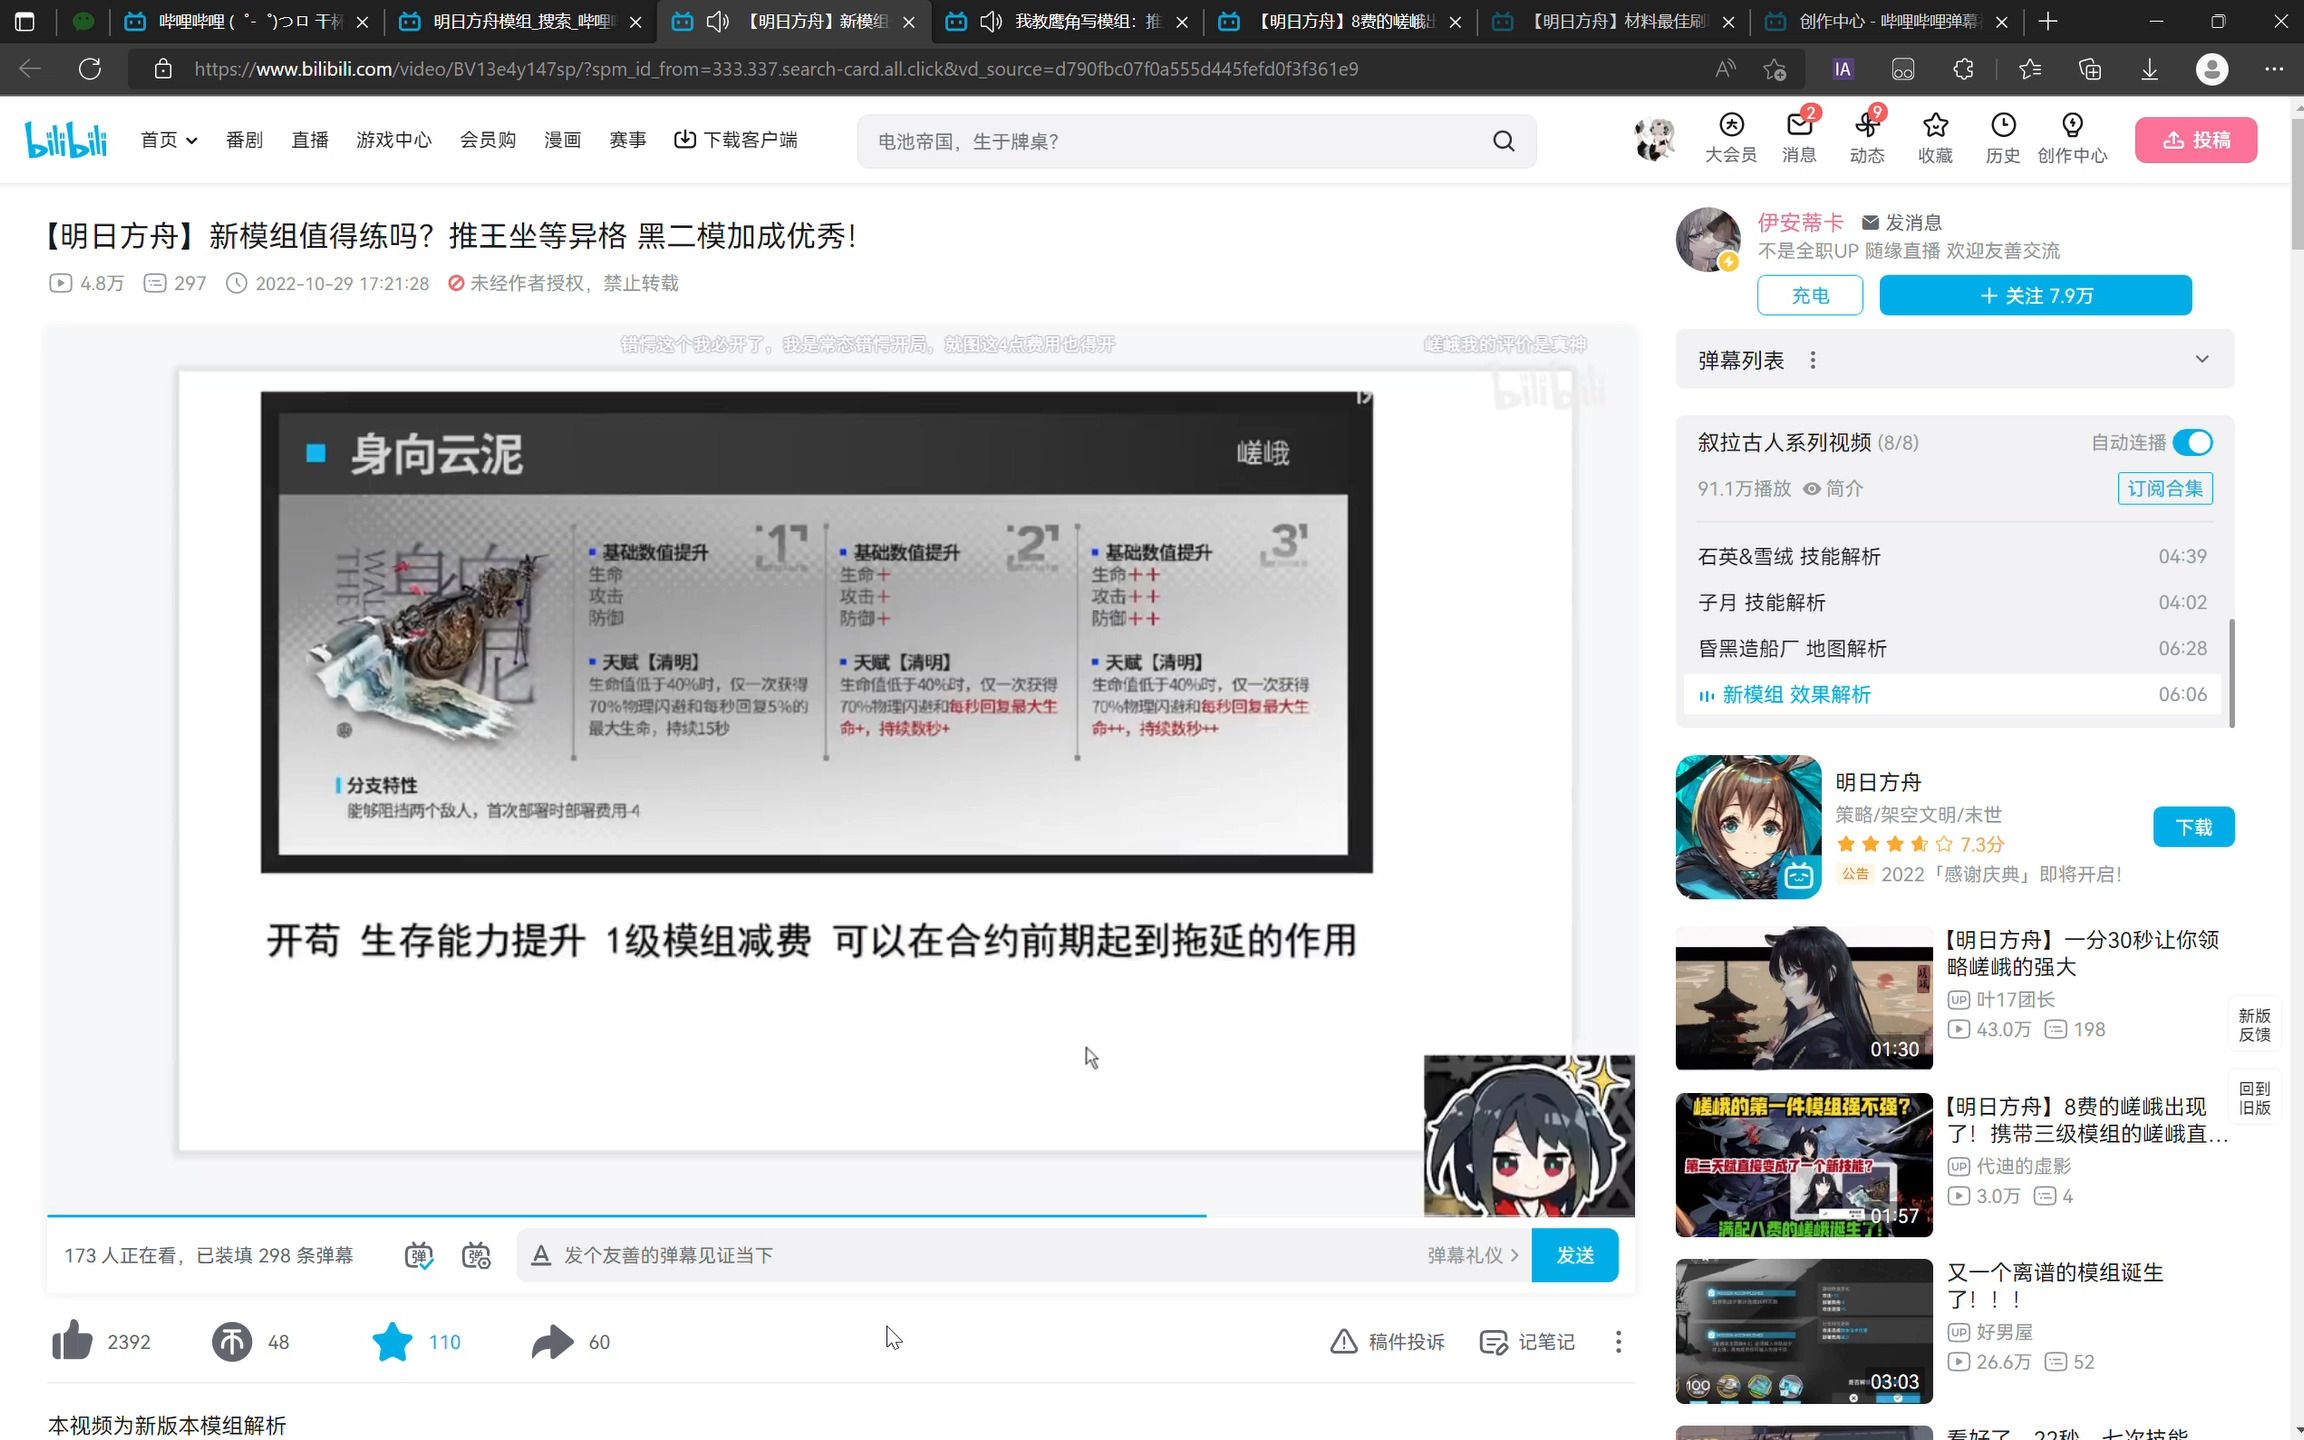Click the coin donate icon
Viewport: 2304px width, 1440px height.
click(x=231, y=1341)
